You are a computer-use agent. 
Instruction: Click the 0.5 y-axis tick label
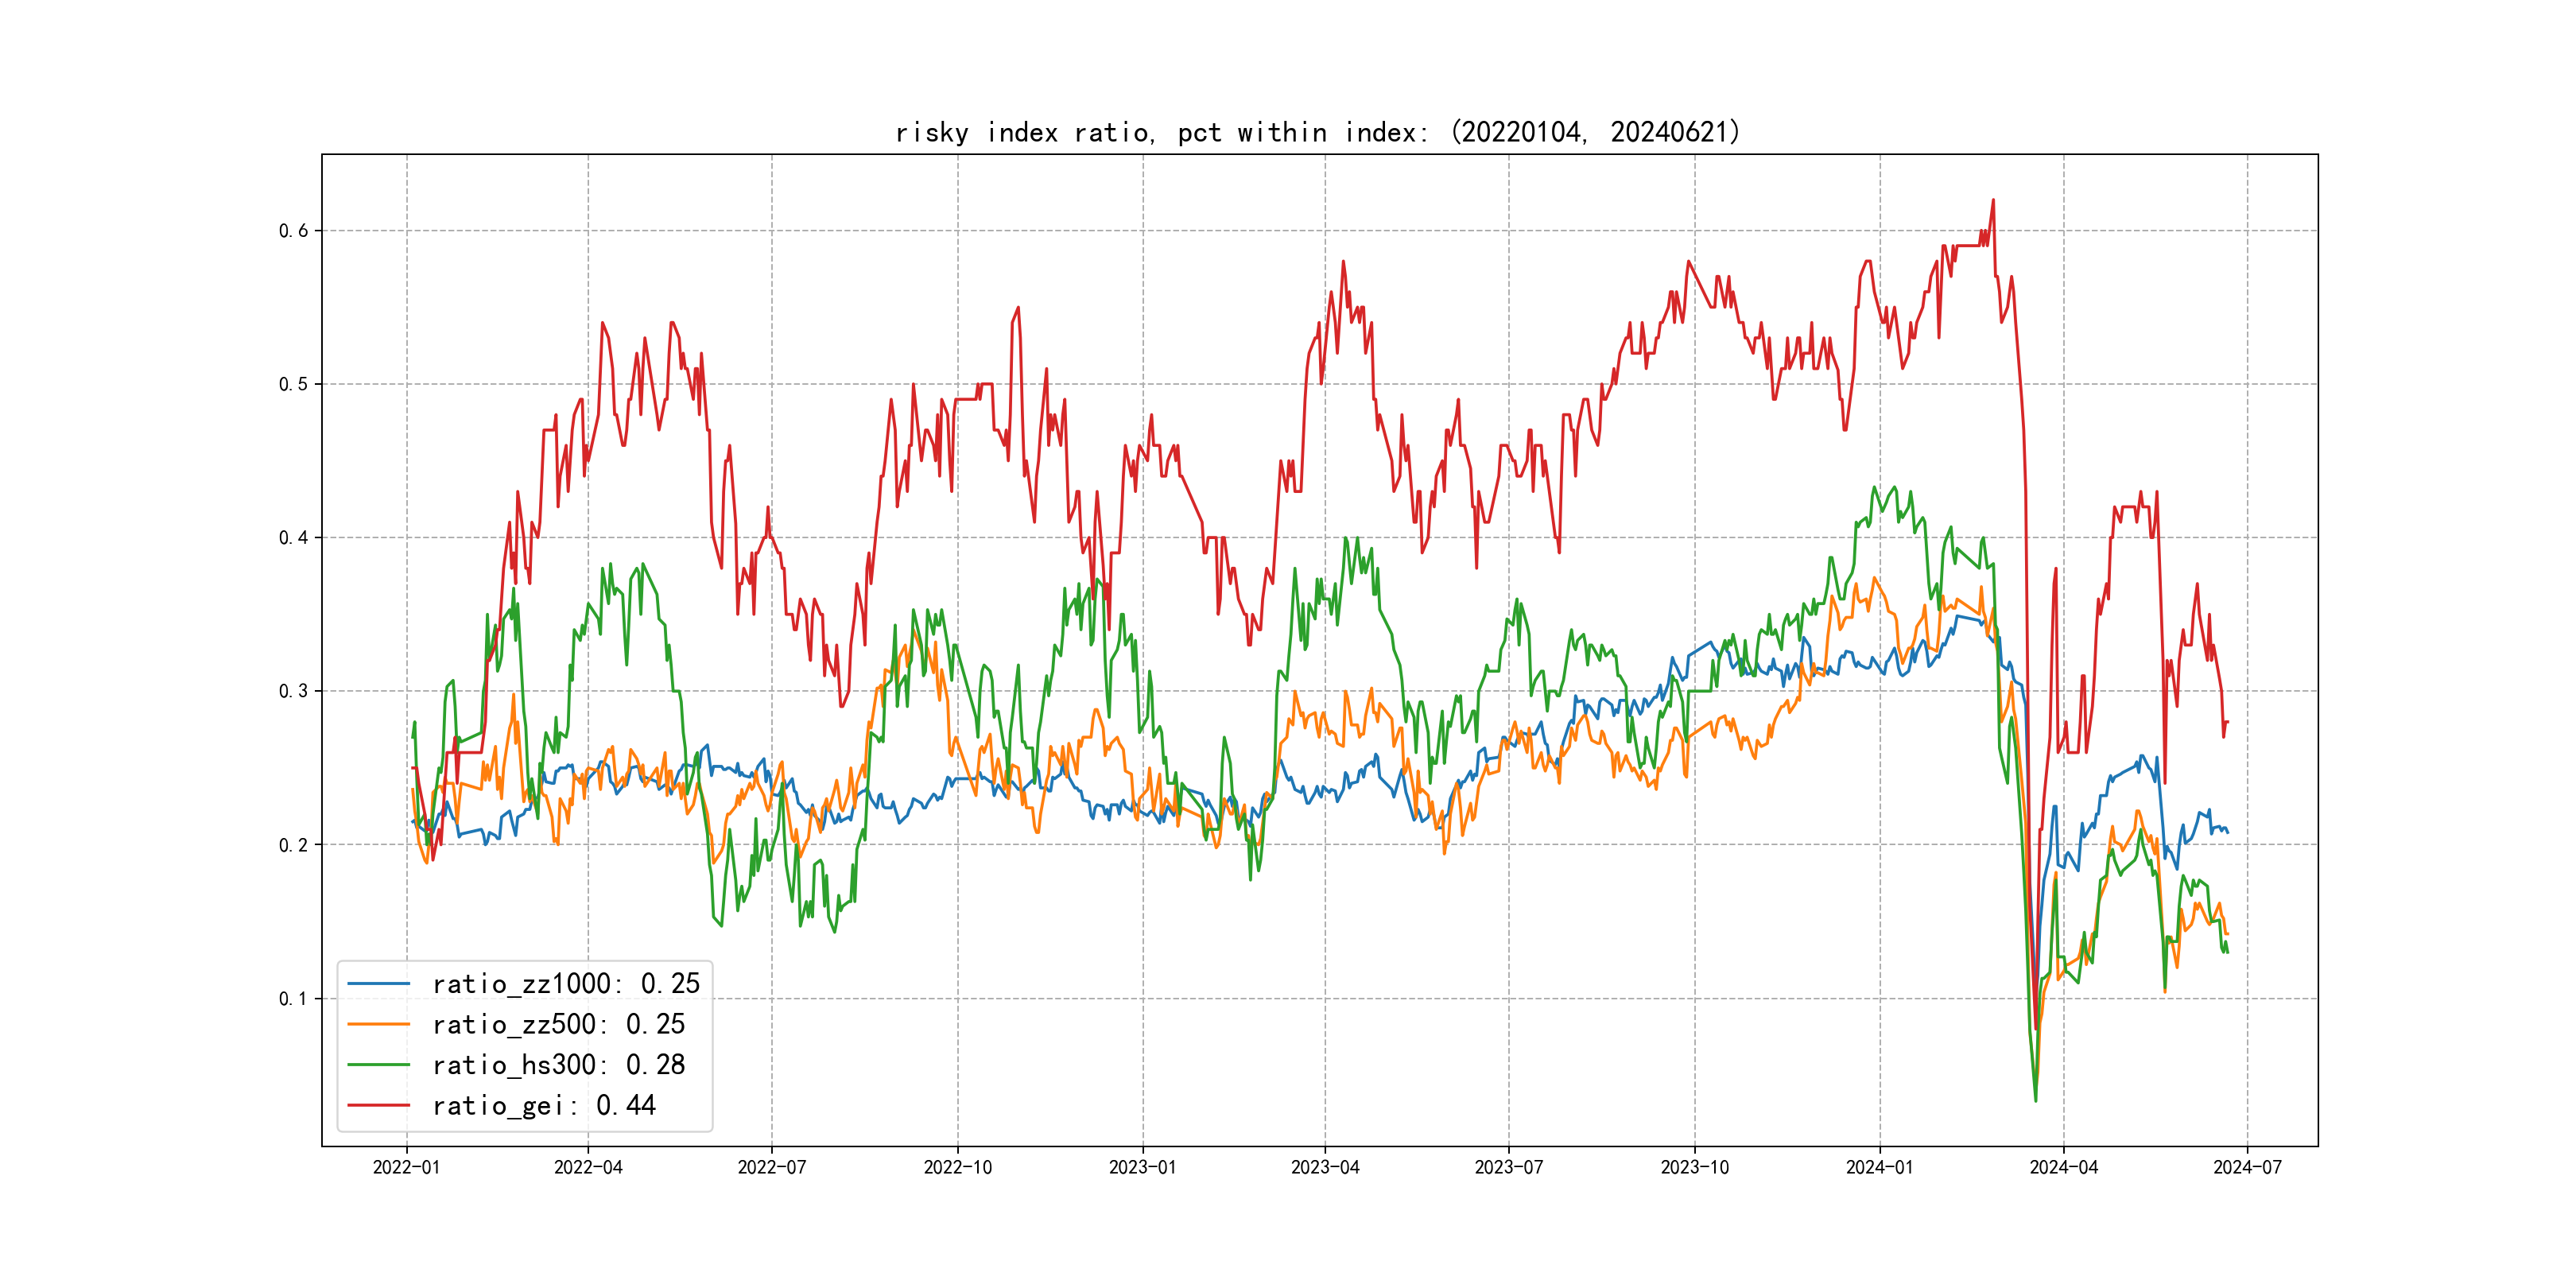tap(293, 384)
